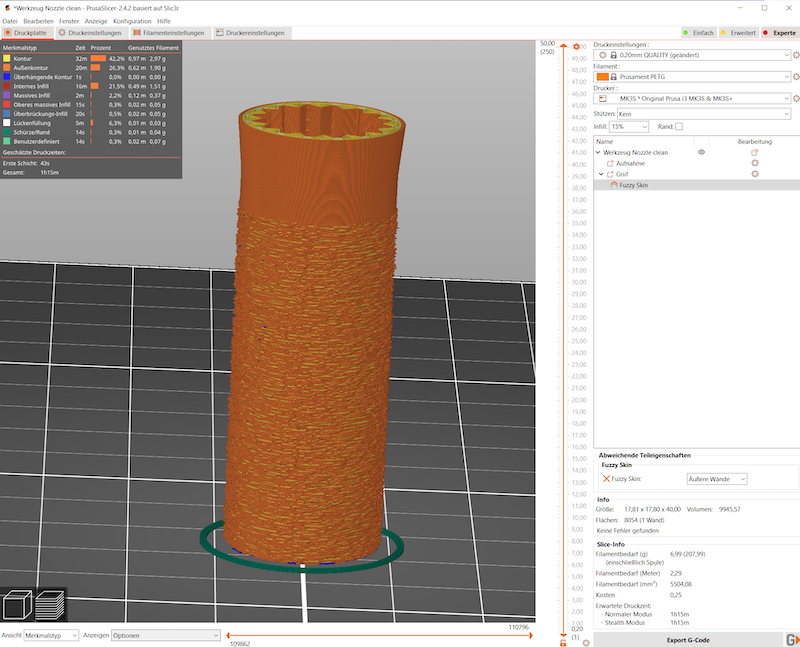800x647 pixels.
Task: Click the lock icon in the filament preset
Action: [613, 77]
